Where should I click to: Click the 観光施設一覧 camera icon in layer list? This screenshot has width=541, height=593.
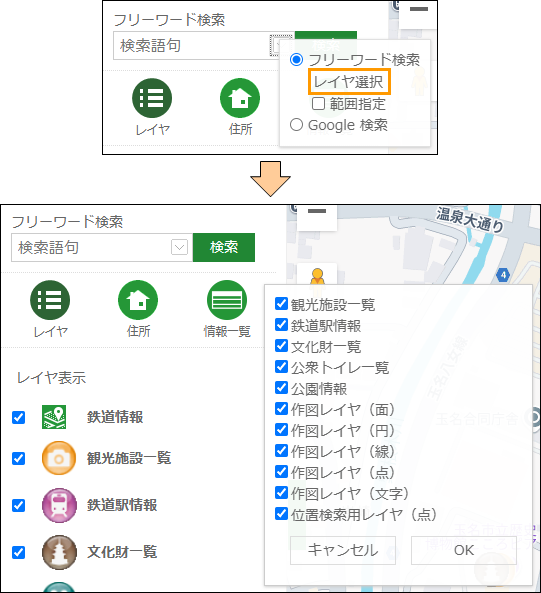pos(59,458)
